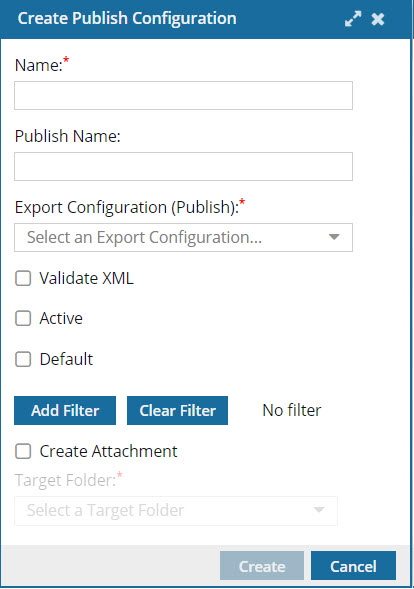Click the Clear Filter button
414x589 pixels.
(x=177, y=410)
